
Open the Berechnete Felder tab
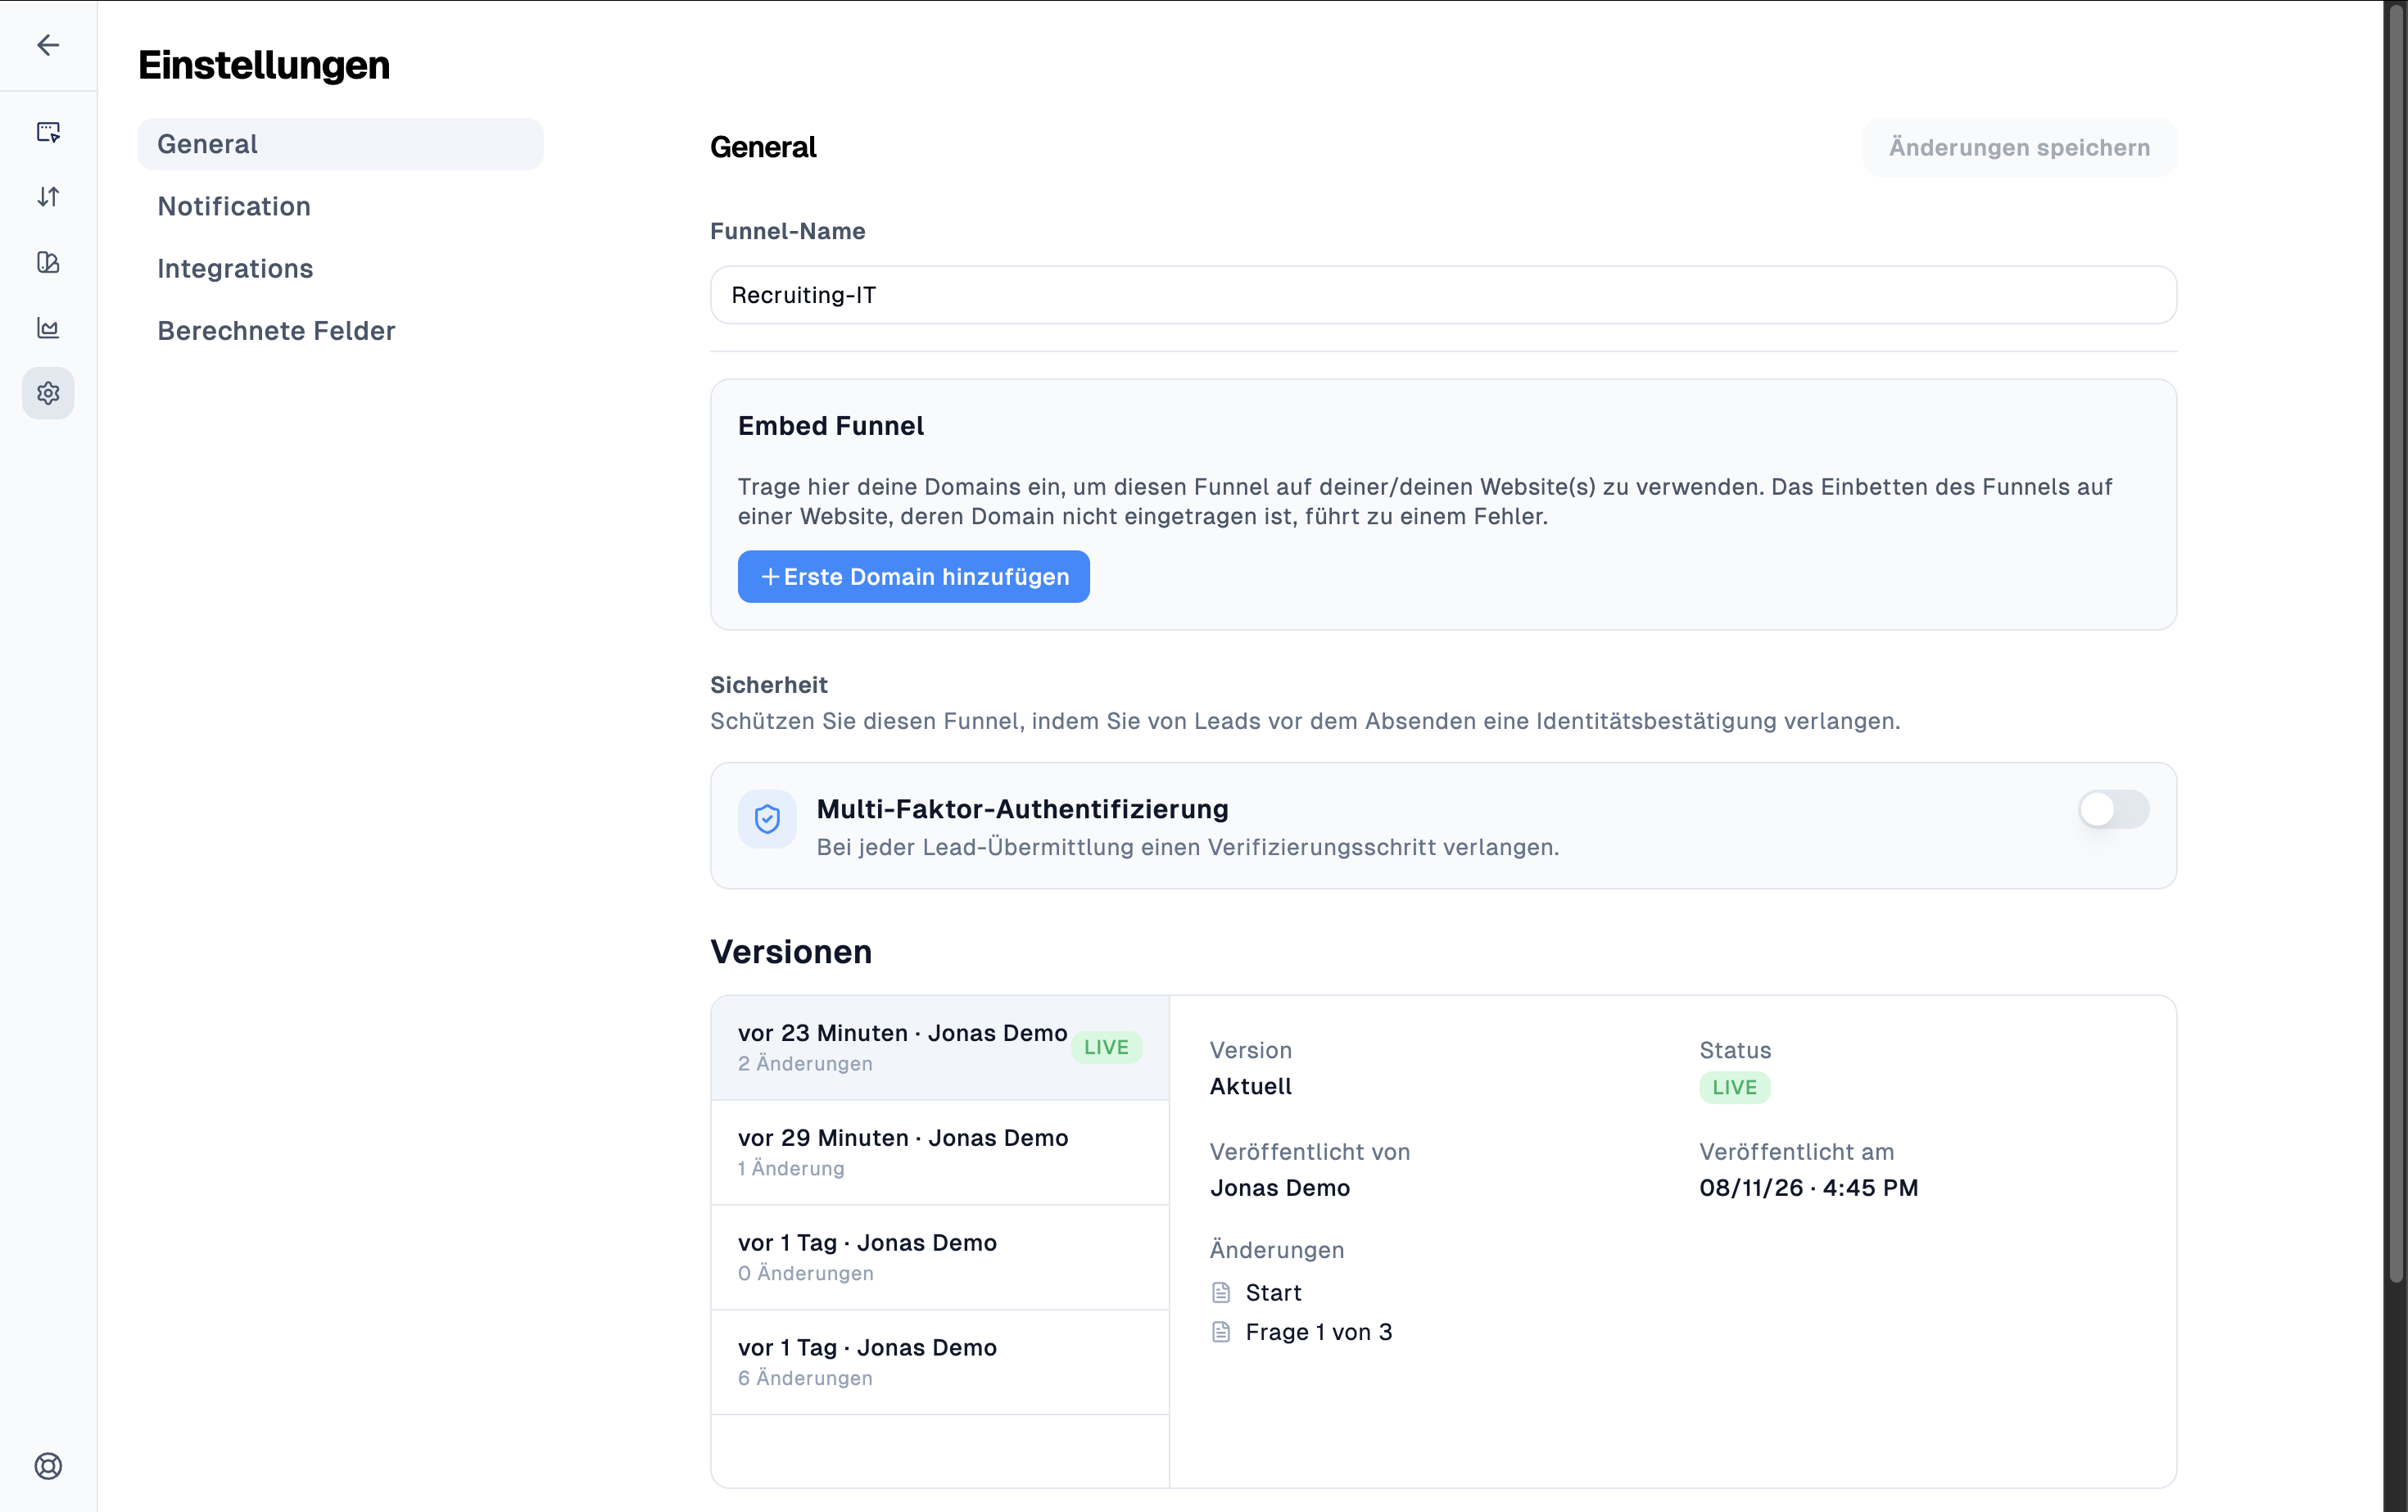(340, 331)
